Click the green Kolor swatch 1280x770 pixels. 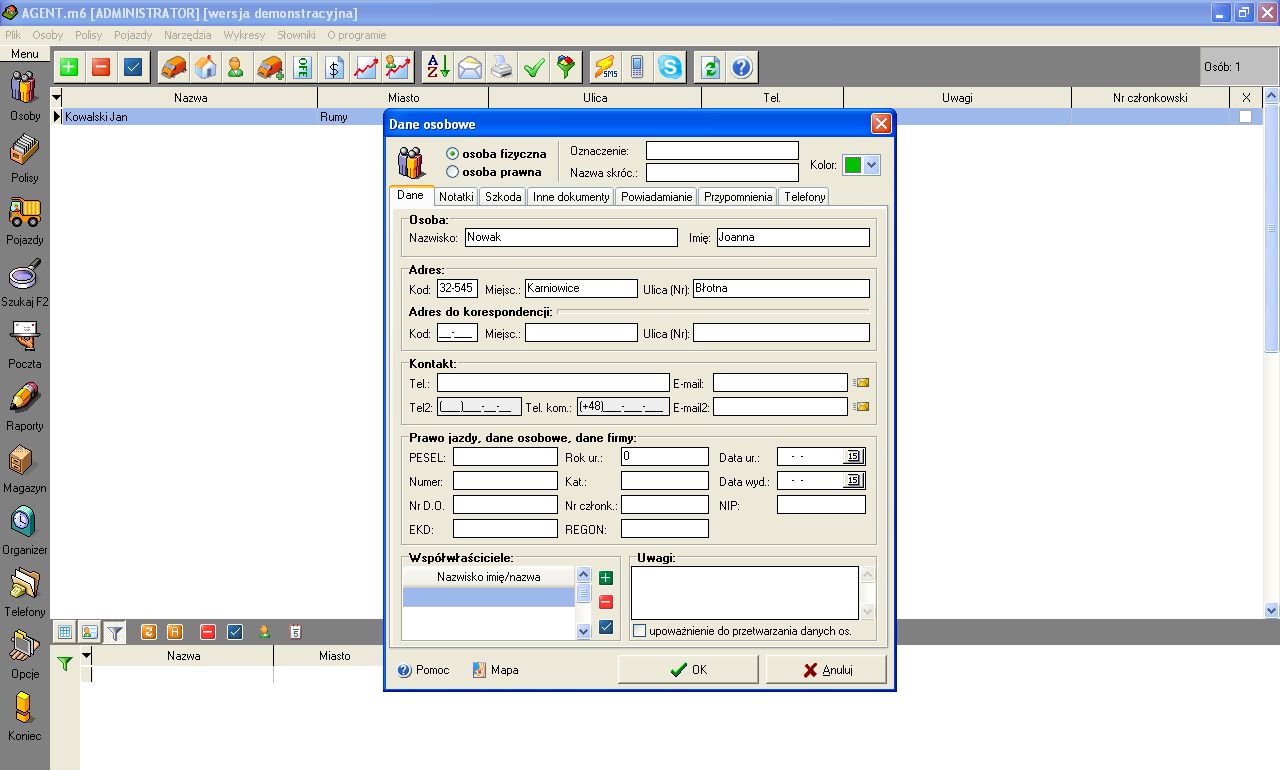(853, 165)
